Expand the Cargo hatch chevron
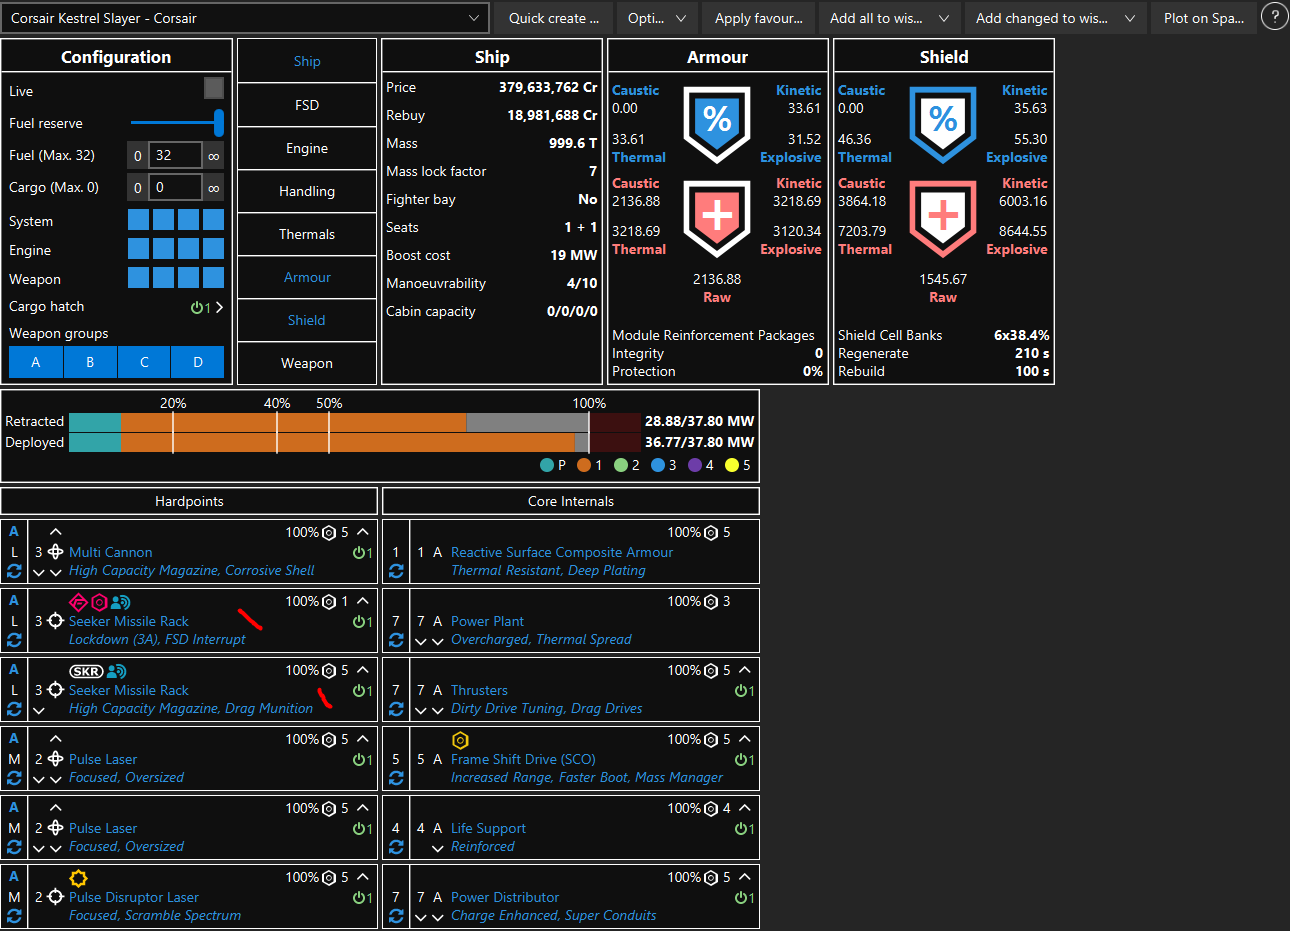 point(219,307)
